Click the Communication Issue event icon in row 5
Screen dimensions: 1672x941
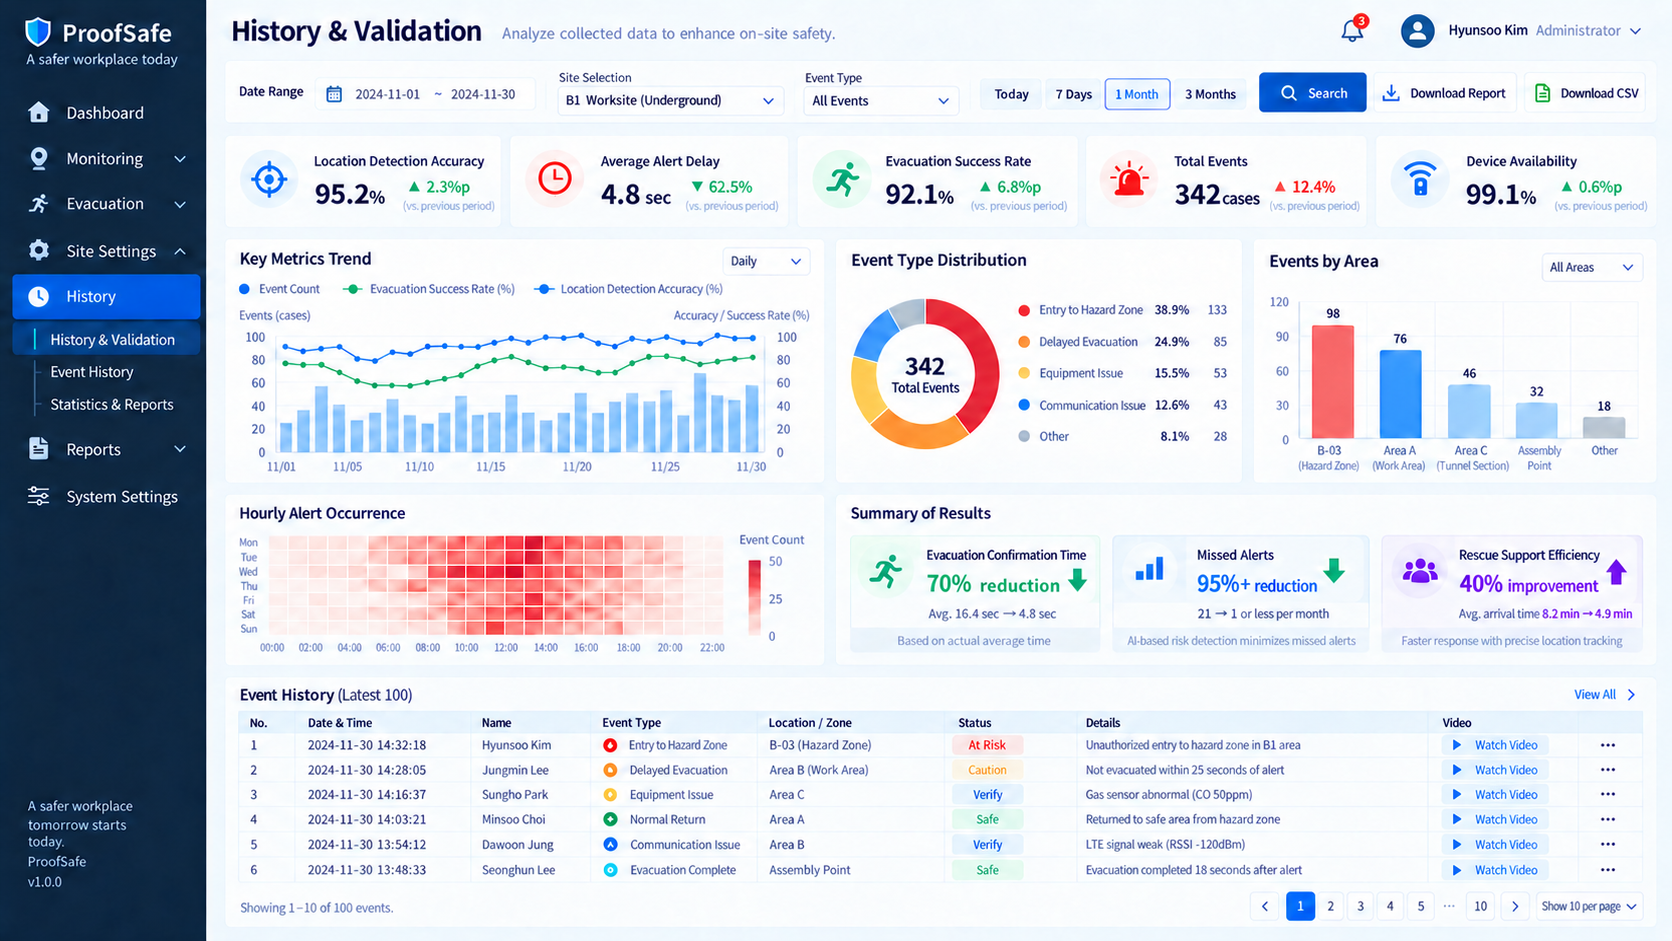click(610, 845)
